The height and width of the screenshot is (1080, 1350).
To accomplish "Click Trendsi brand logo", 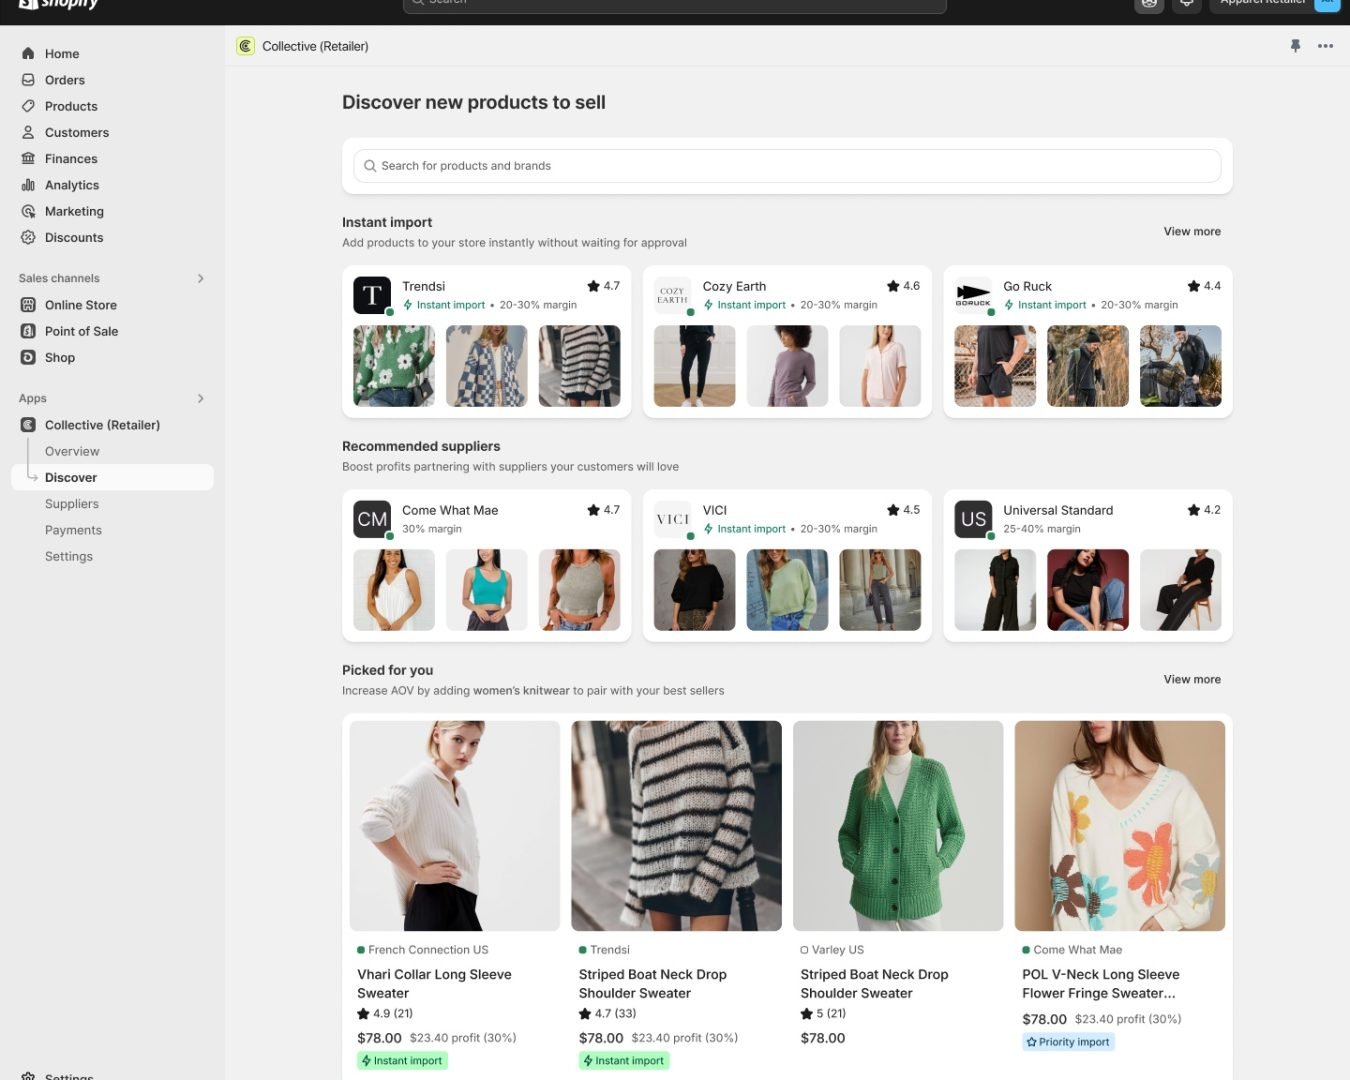I will pos(372,295).
